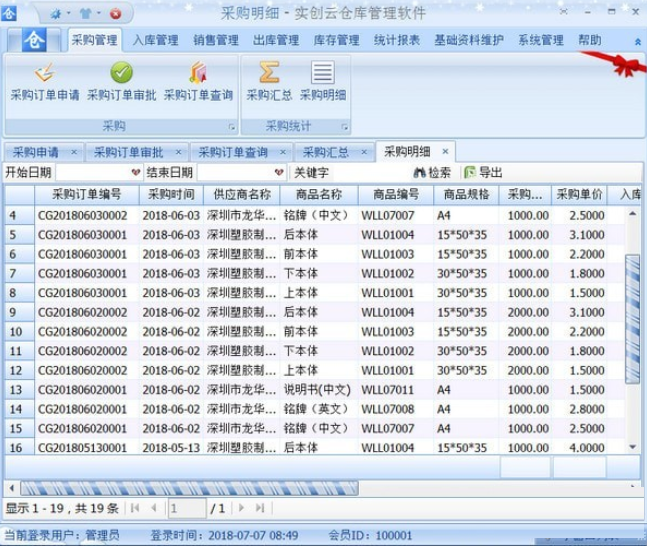Switch to 采购管理 ribbon tab
Viewport: 647px width, 546px height.
click(94, 40)
